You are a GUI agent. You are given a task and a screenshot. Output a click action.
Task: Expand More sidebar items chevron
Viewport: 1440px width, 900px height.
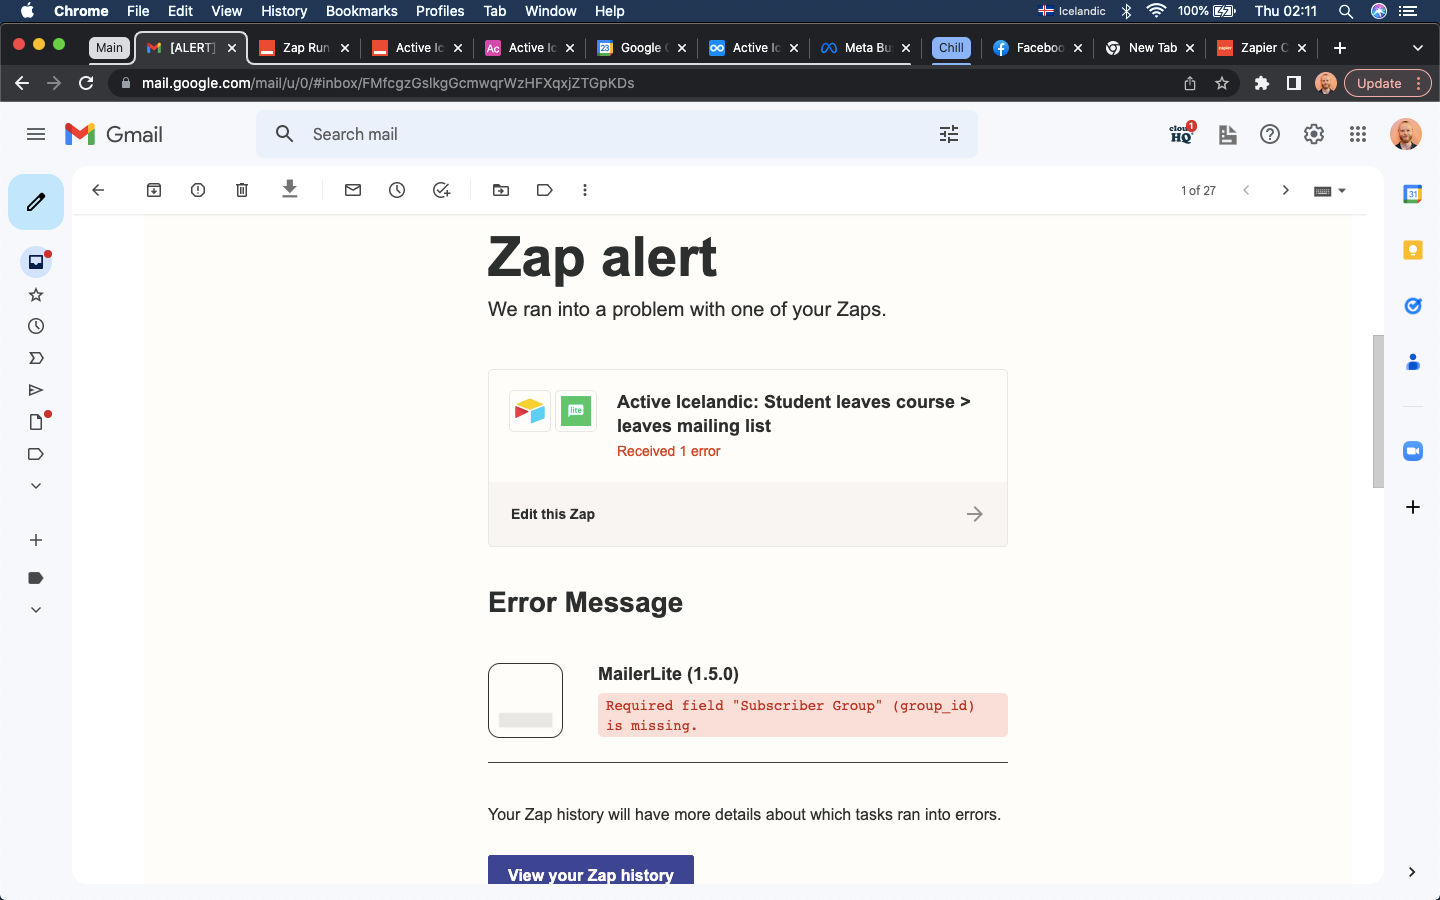[36, 486]
